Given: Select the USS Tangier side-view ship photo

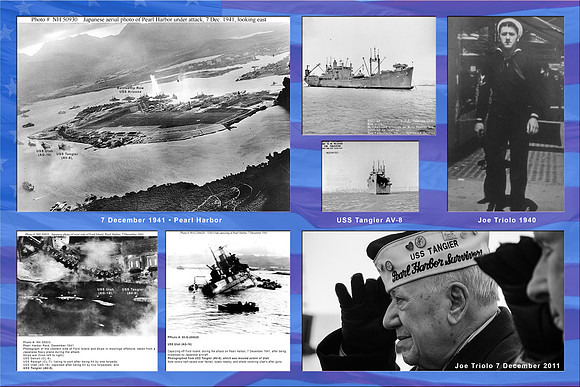Looking at the screenshot, I should click(x=369, y=75).
